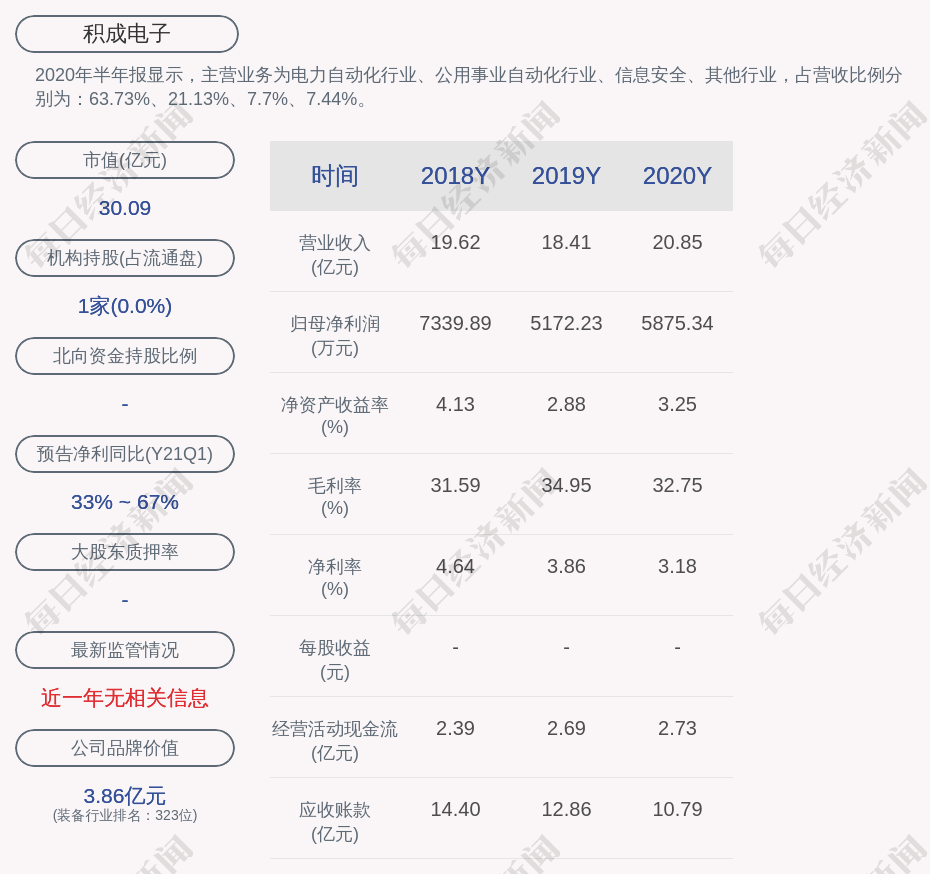
Task: Click the 预告净利同比(Y21Q1) pill
Action: point(125,454)
